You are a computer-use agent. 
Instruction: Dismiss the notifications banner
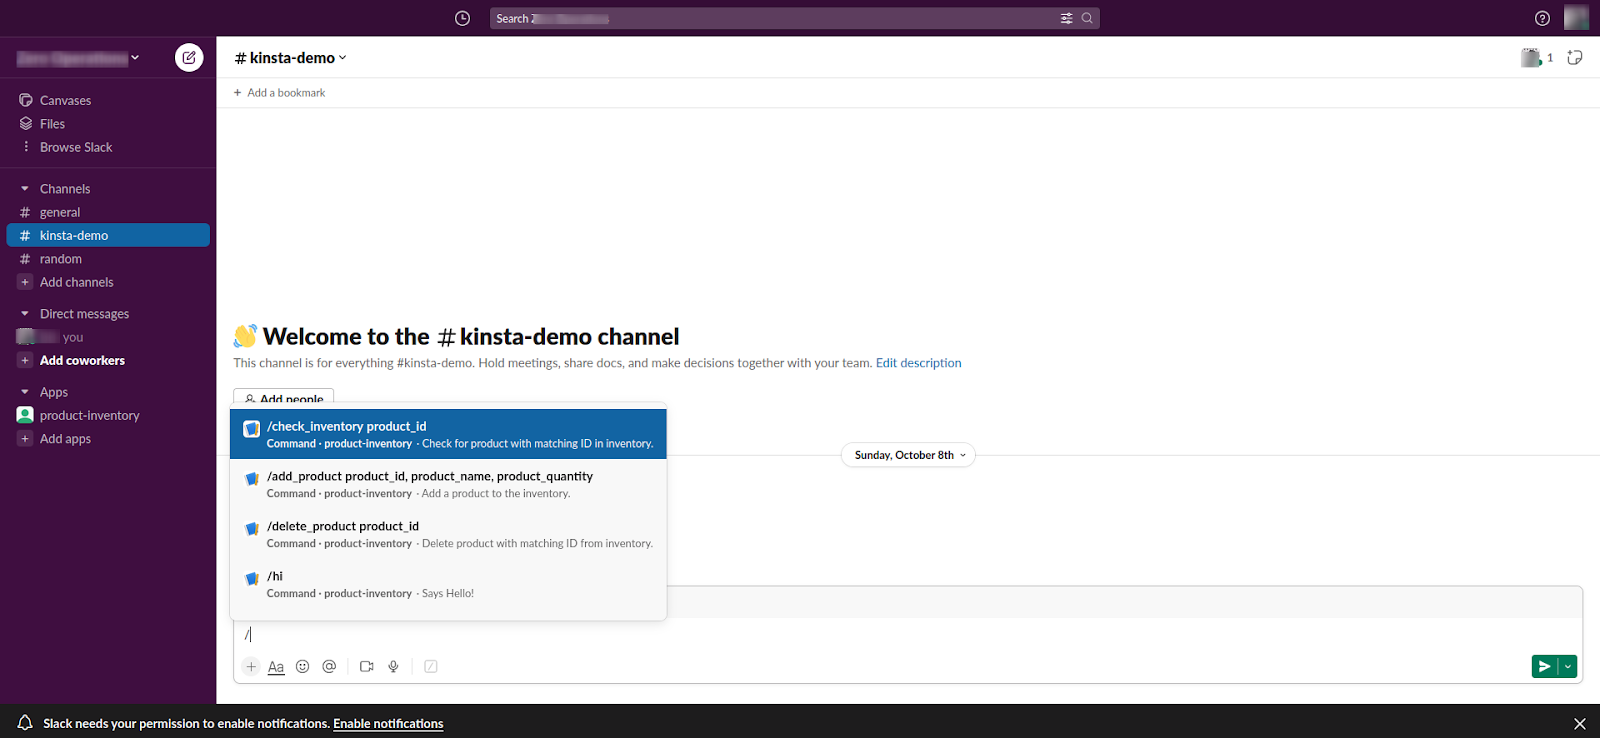(1580, 724)
